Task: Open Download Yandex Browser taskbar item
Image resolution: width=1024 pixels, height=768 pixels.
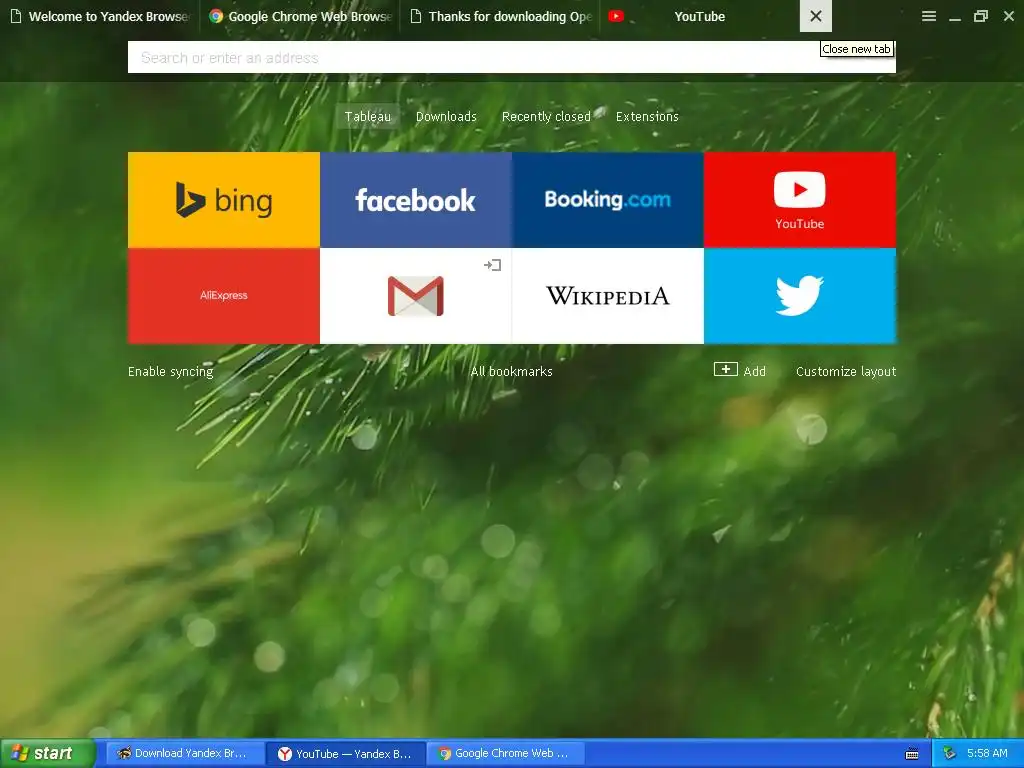Action: coord(185,754)
